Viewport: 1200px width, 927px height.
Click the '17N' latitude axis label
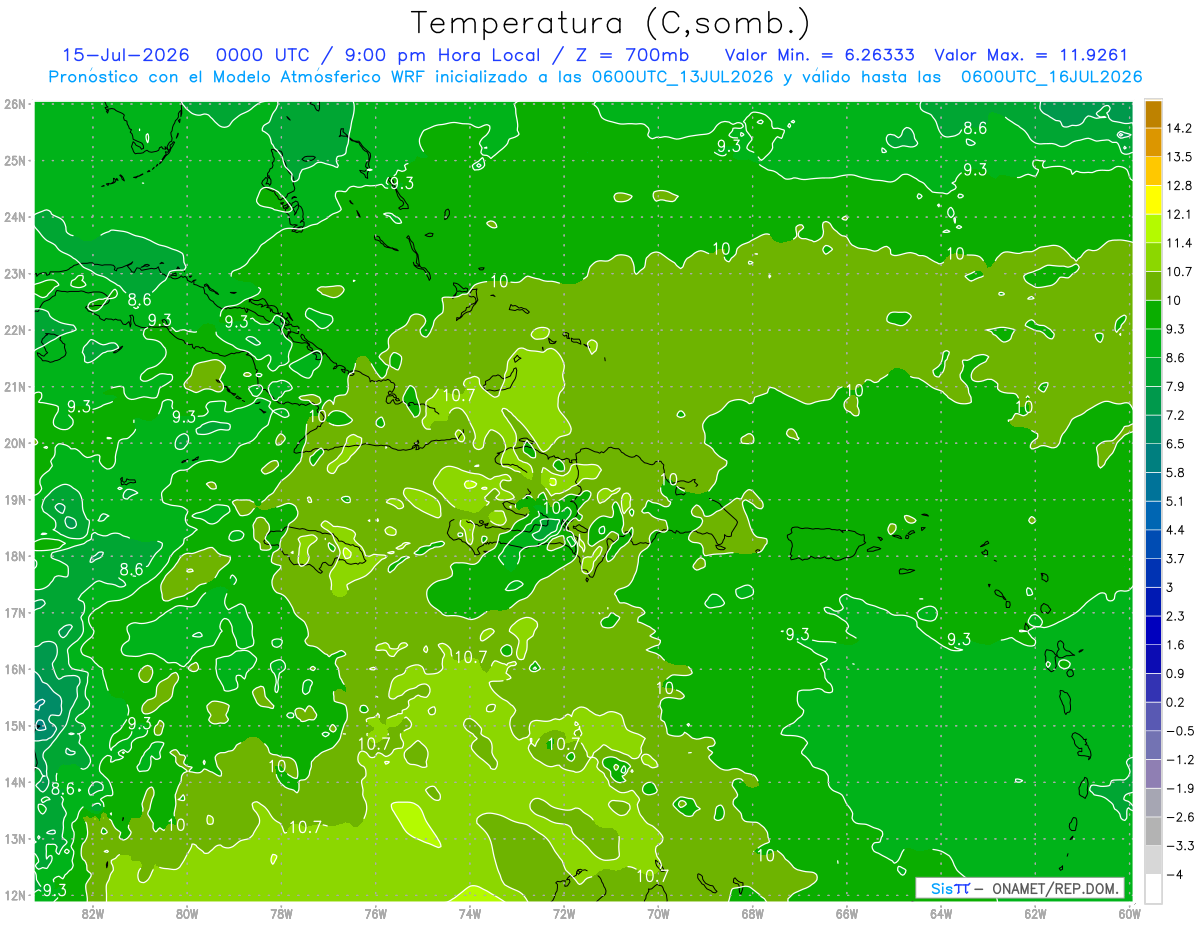[14, 612]
